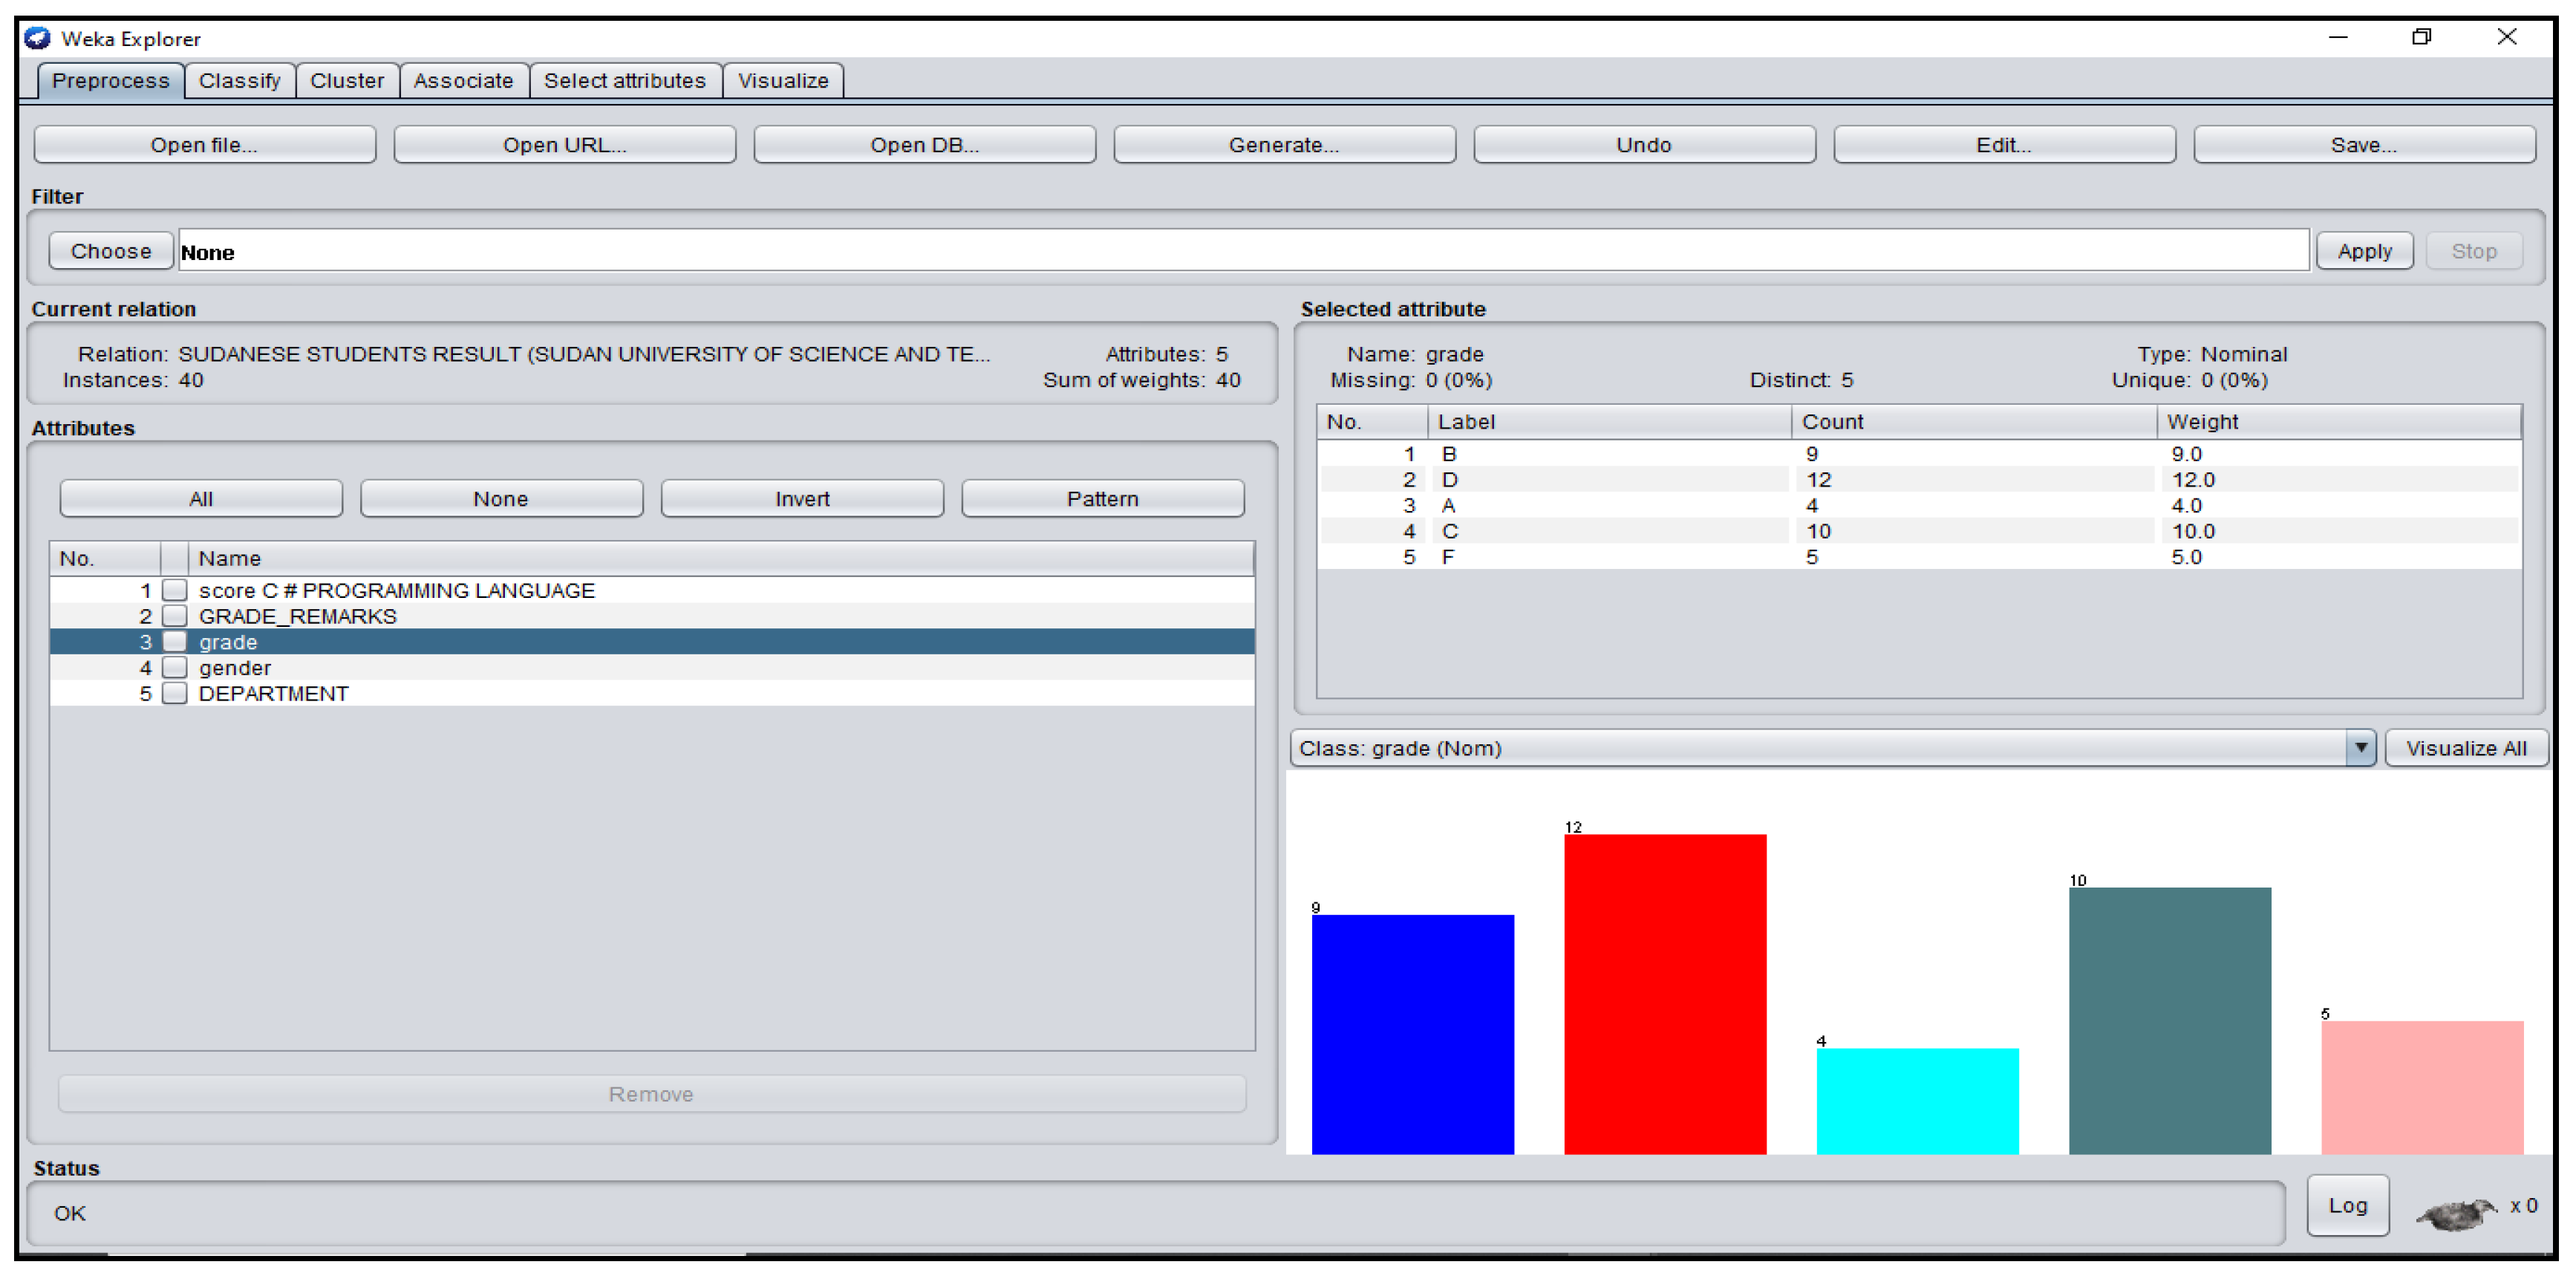
Task: Tick checkbox for score C# PROGRAMMING LANGUAGE
Action: tap(175, 590)
